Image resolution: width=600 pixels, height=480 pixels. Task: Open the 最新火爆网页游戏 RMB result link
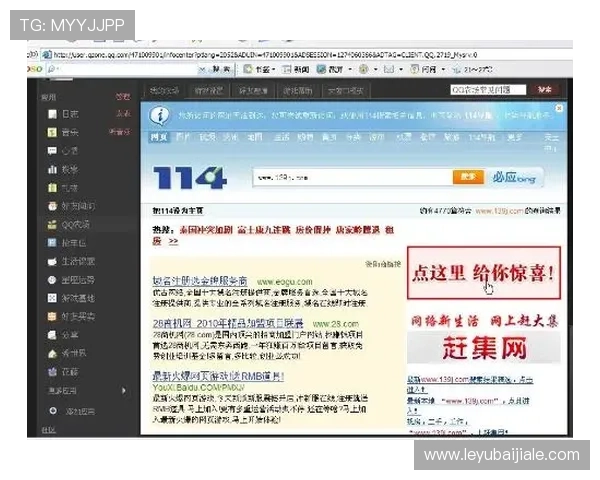pos(218,376)
